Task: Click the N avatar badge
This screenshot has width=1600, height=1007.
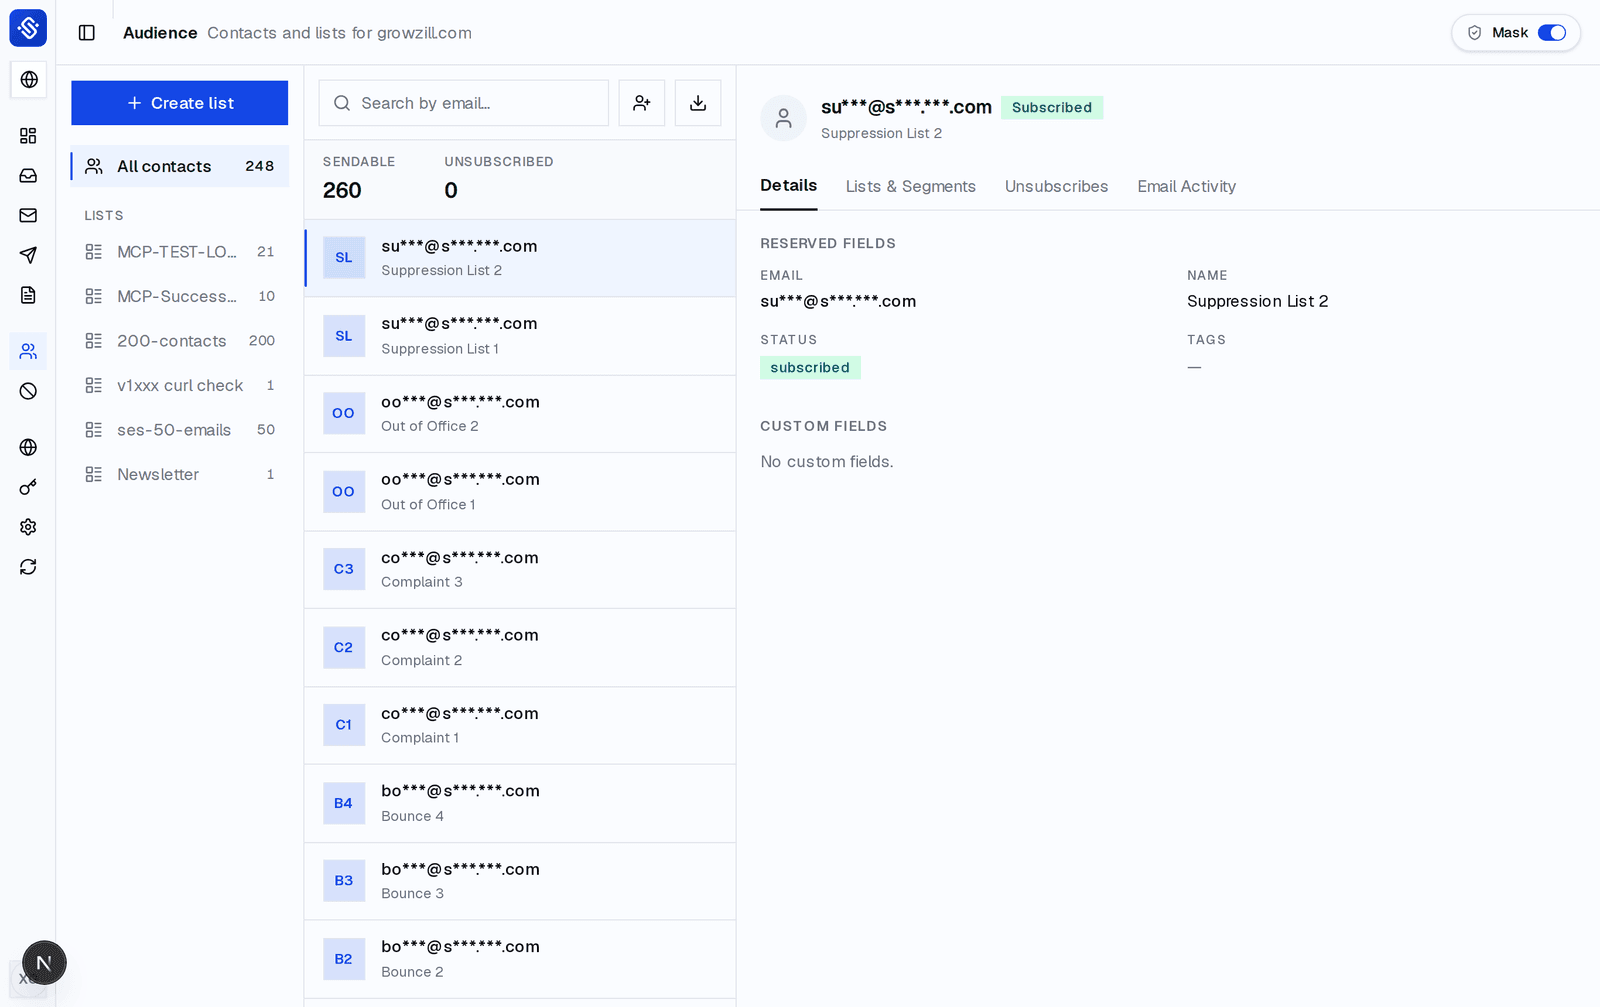Action: pos(44,963)
